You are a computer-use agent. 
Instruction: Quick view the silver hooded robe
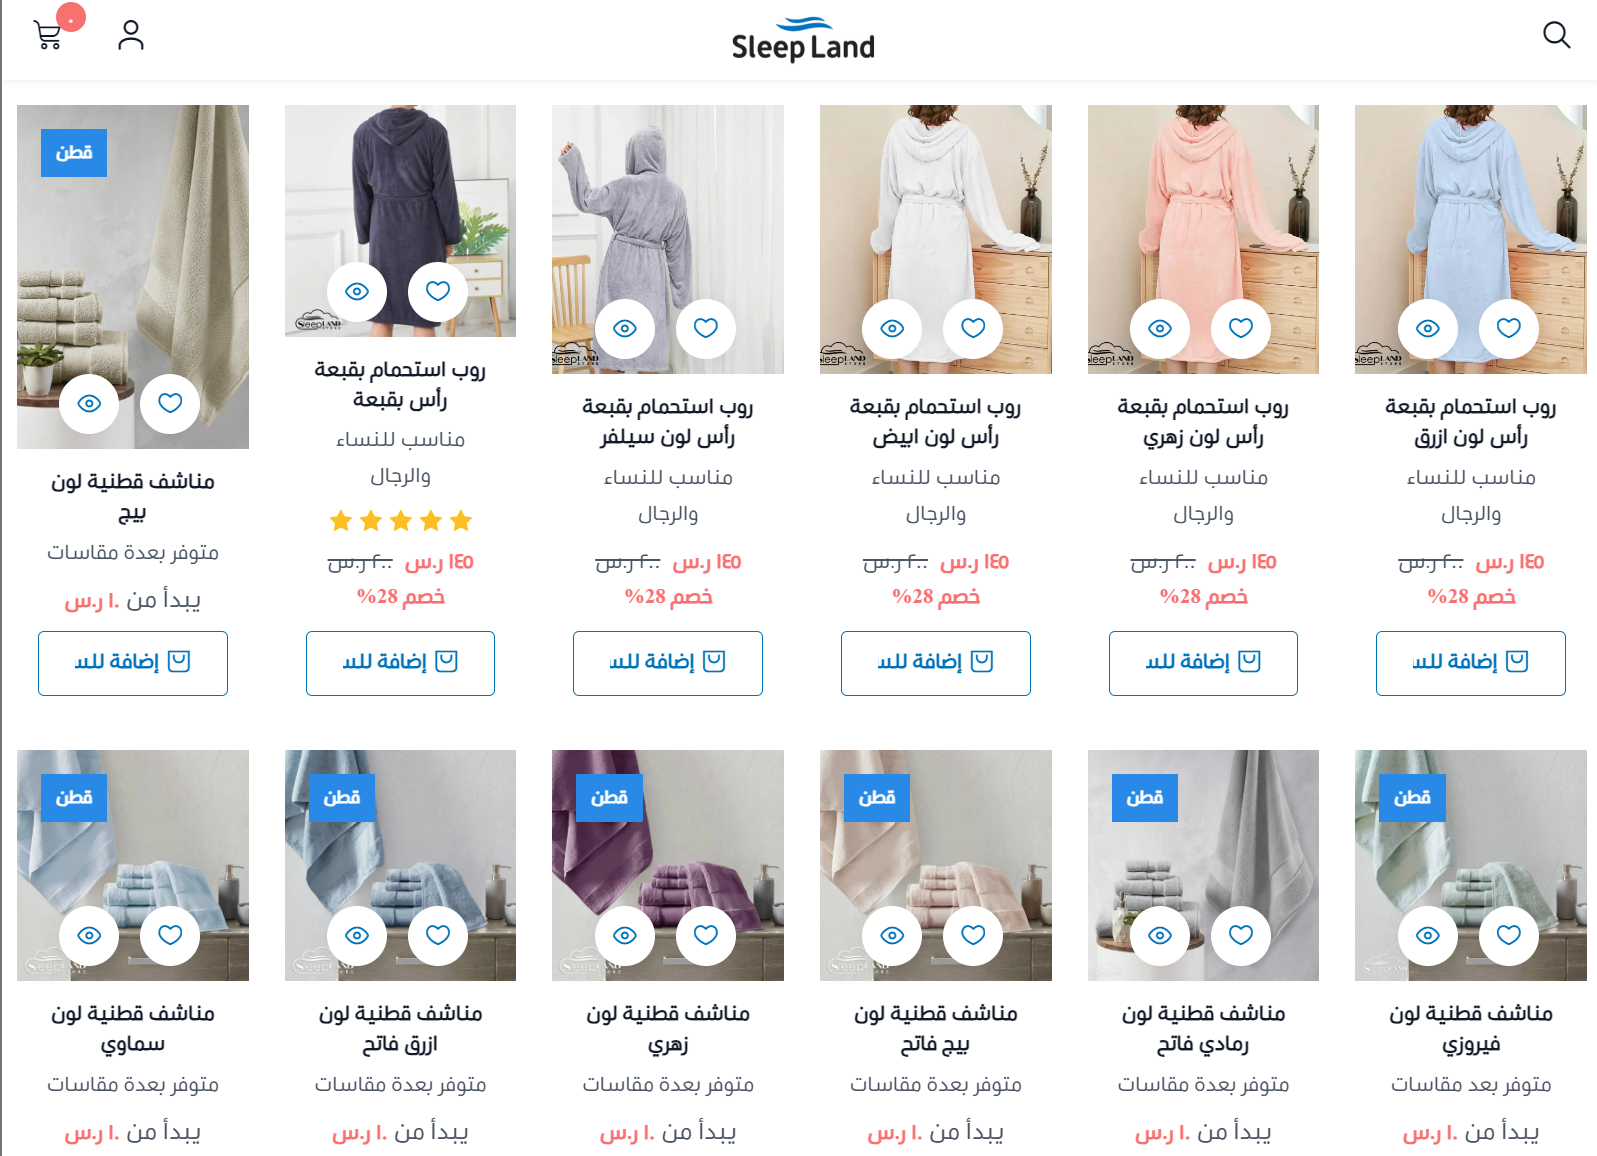625,328
